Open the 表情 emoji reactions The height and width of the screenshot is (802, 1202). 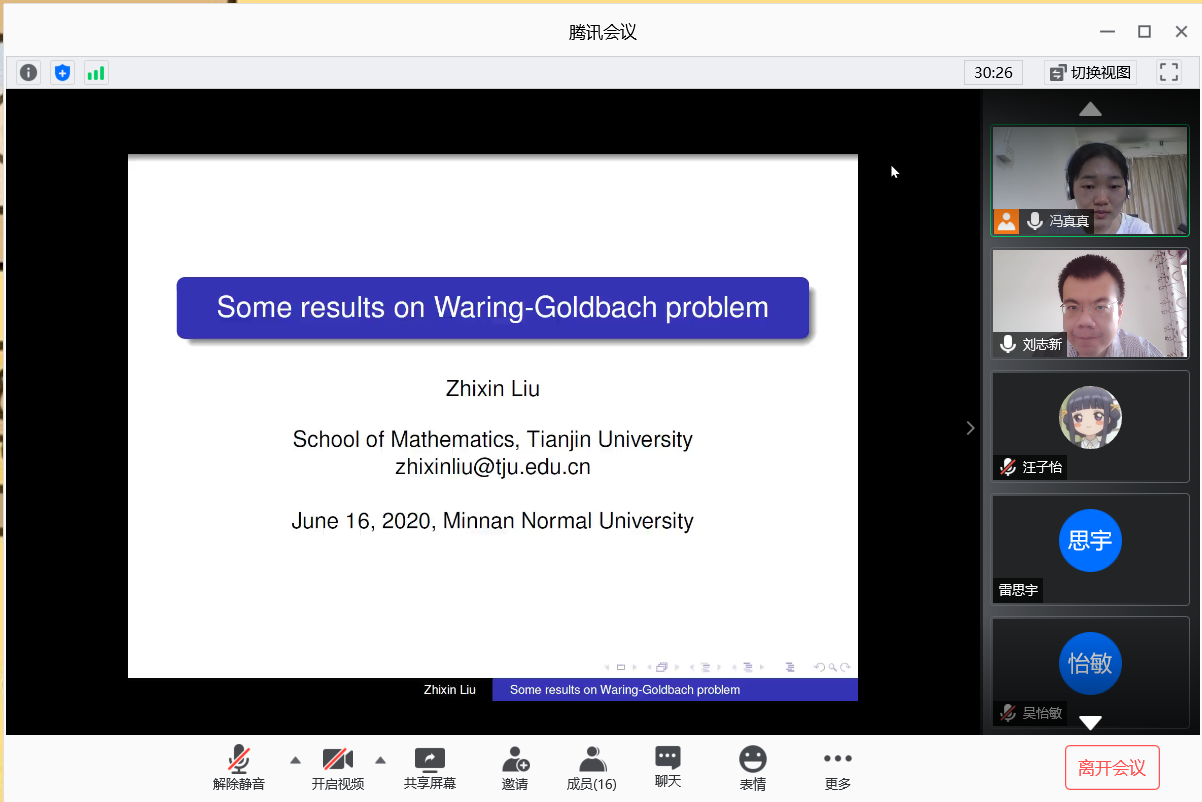[x=753, y=768]
